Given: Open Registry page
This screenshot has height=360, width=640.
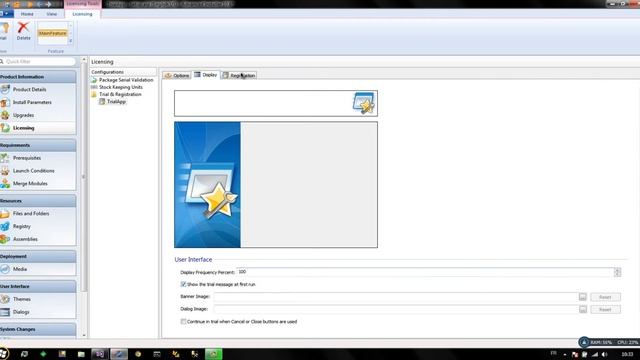Looking at the screenshot, I should tap(22, 226).
